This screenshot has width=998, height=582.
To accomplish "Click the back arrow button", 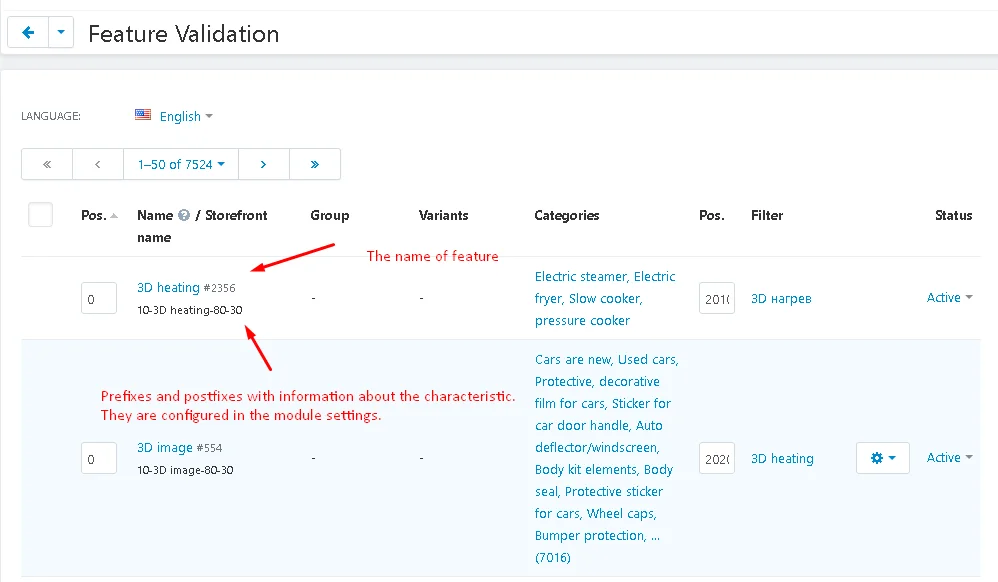I will click(27, 33).
